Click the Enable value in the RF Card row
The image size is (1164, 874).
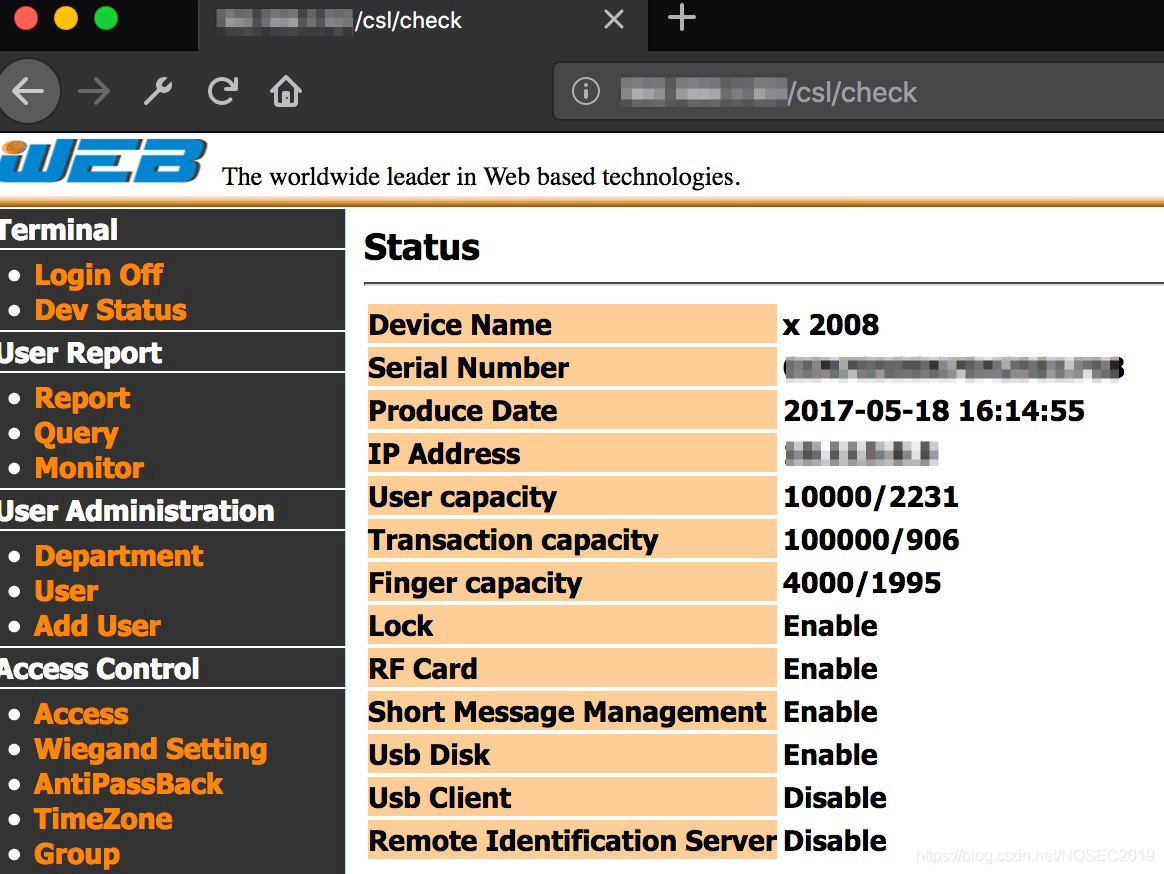[831, 669]
